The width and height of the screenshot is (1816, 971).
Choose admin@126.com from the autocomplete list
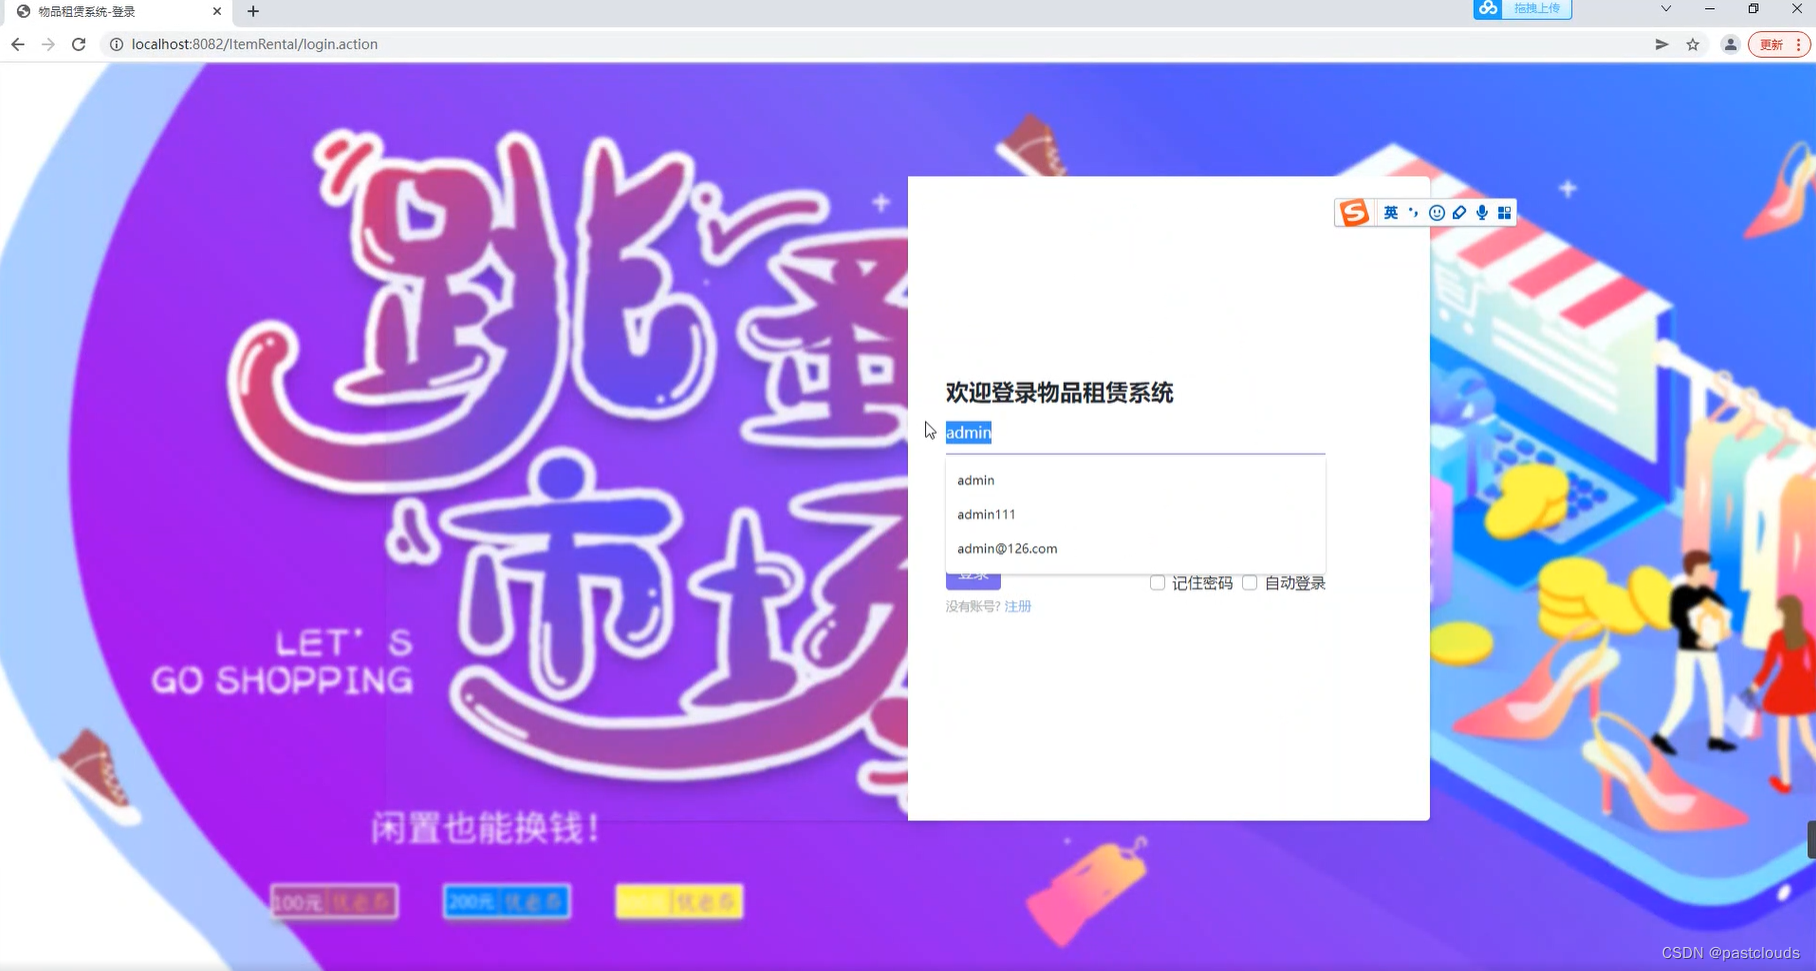1007,548
